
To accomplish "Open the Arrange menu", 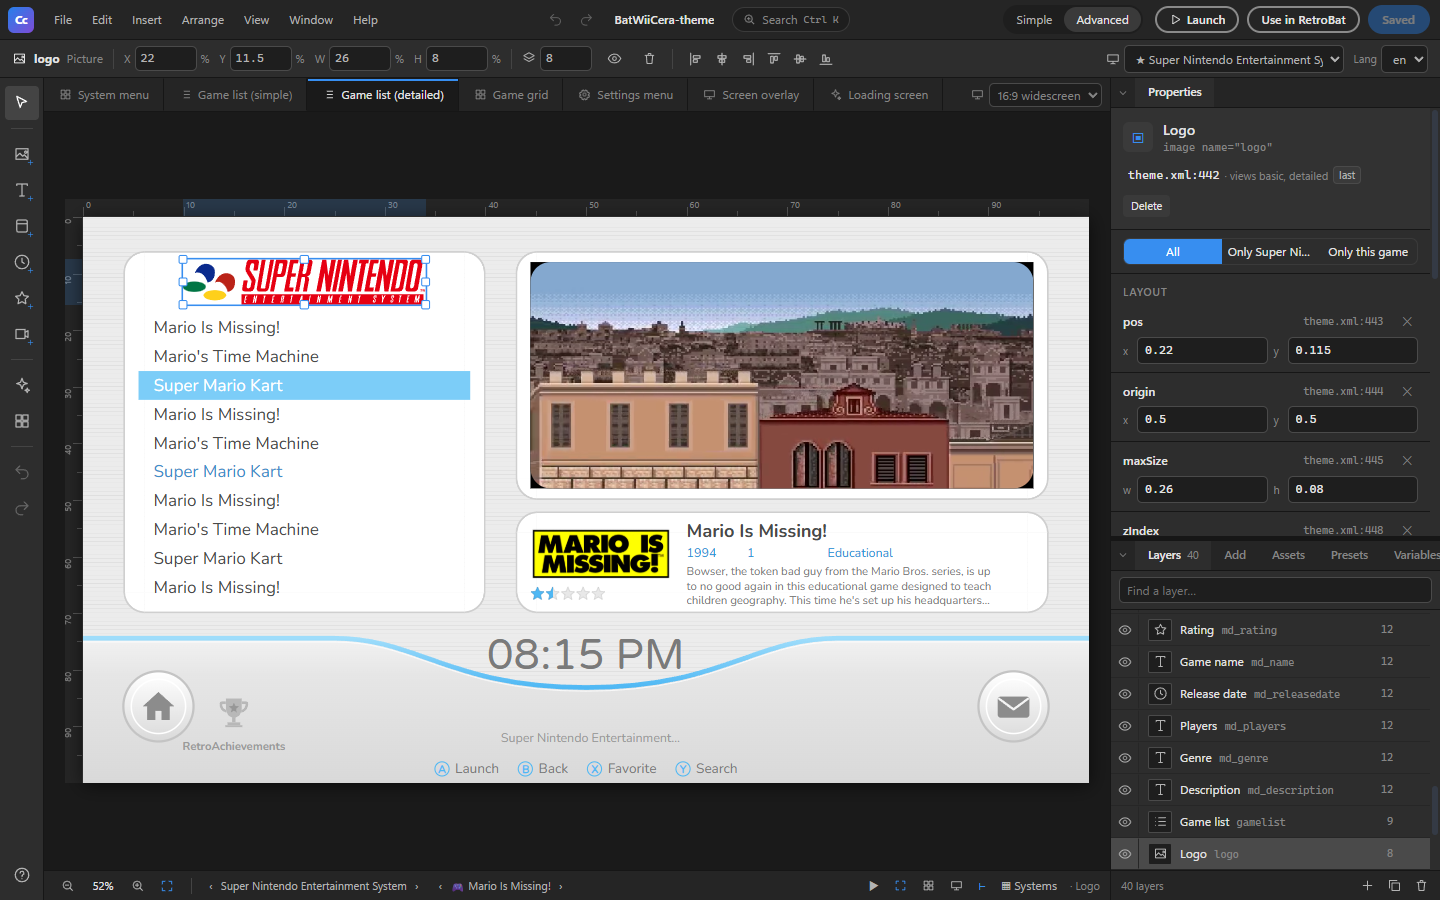I will (x=203, y=20).
